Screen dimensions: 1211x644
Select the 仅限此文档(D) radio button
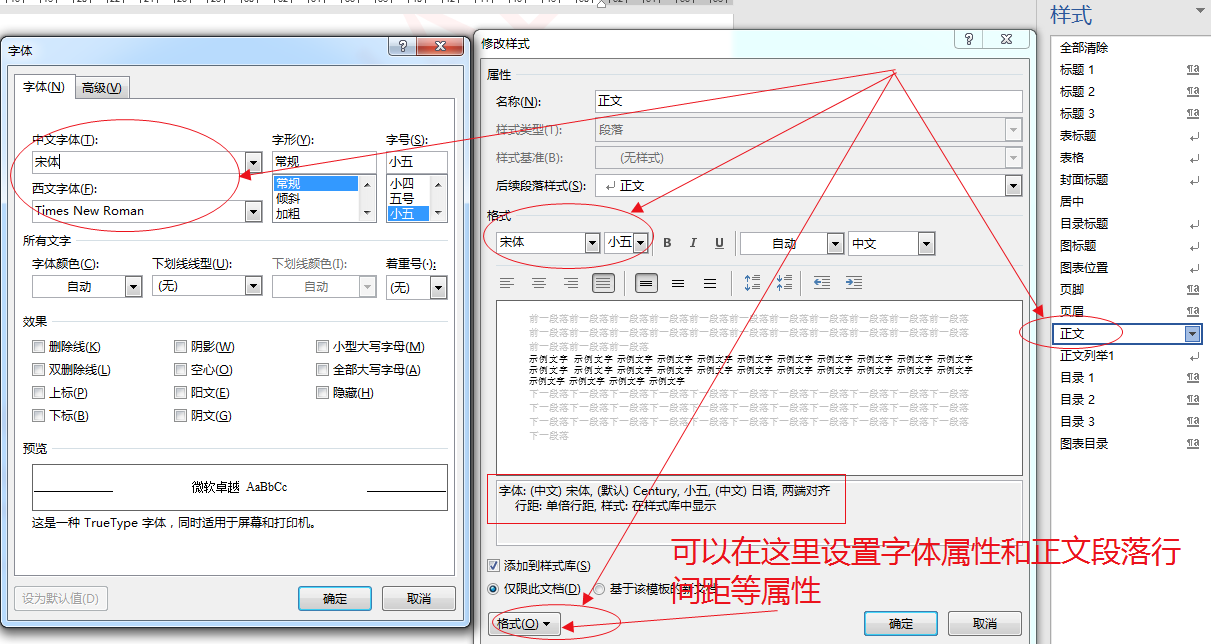493,589
